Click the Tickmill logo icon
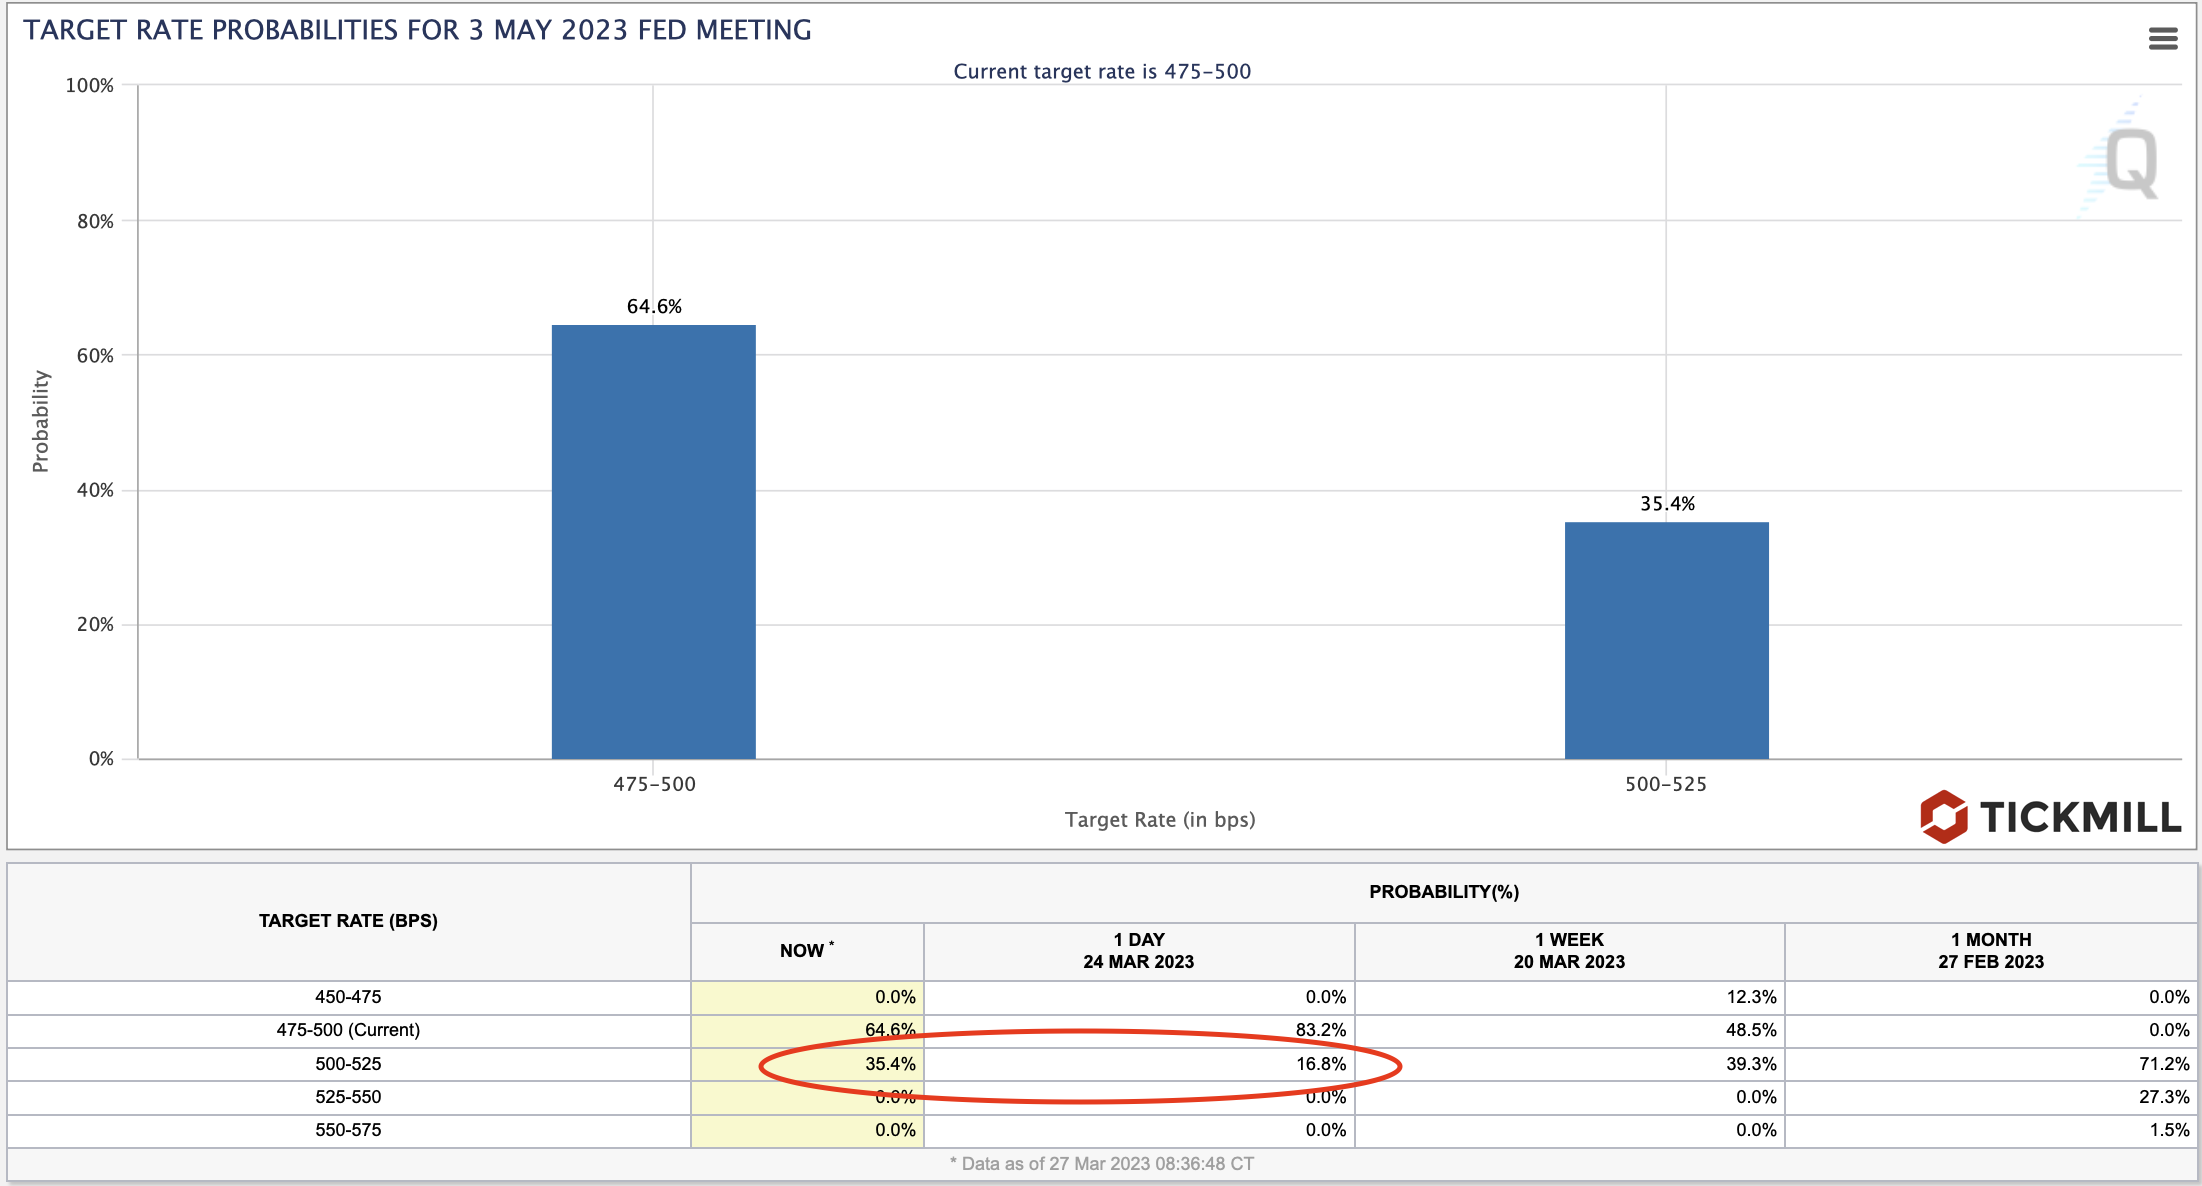Screen dimensions: 2202x1186 (x=1943, y=817)
